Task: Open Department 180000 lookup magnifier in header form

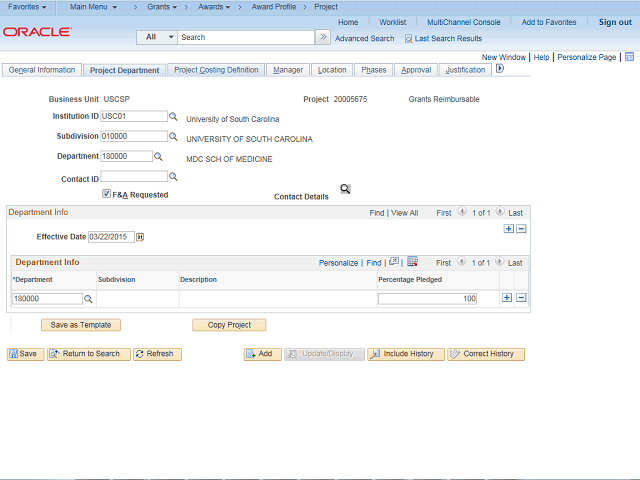Action: [x=158, y=157]
